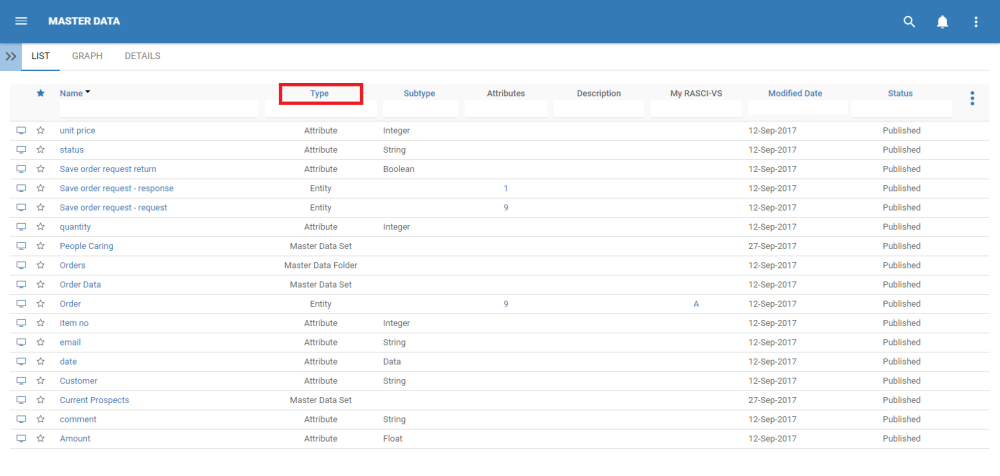Click the monitor icon for Order Data

tap(21, 285)
